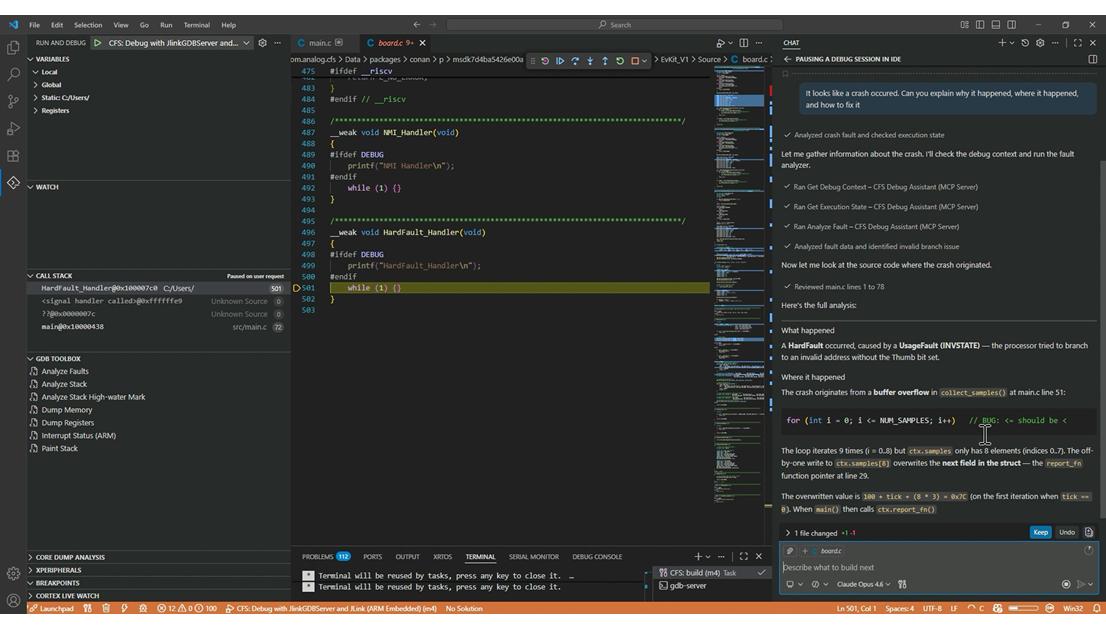Open Customize Layout button in title bar

[964, 25]
